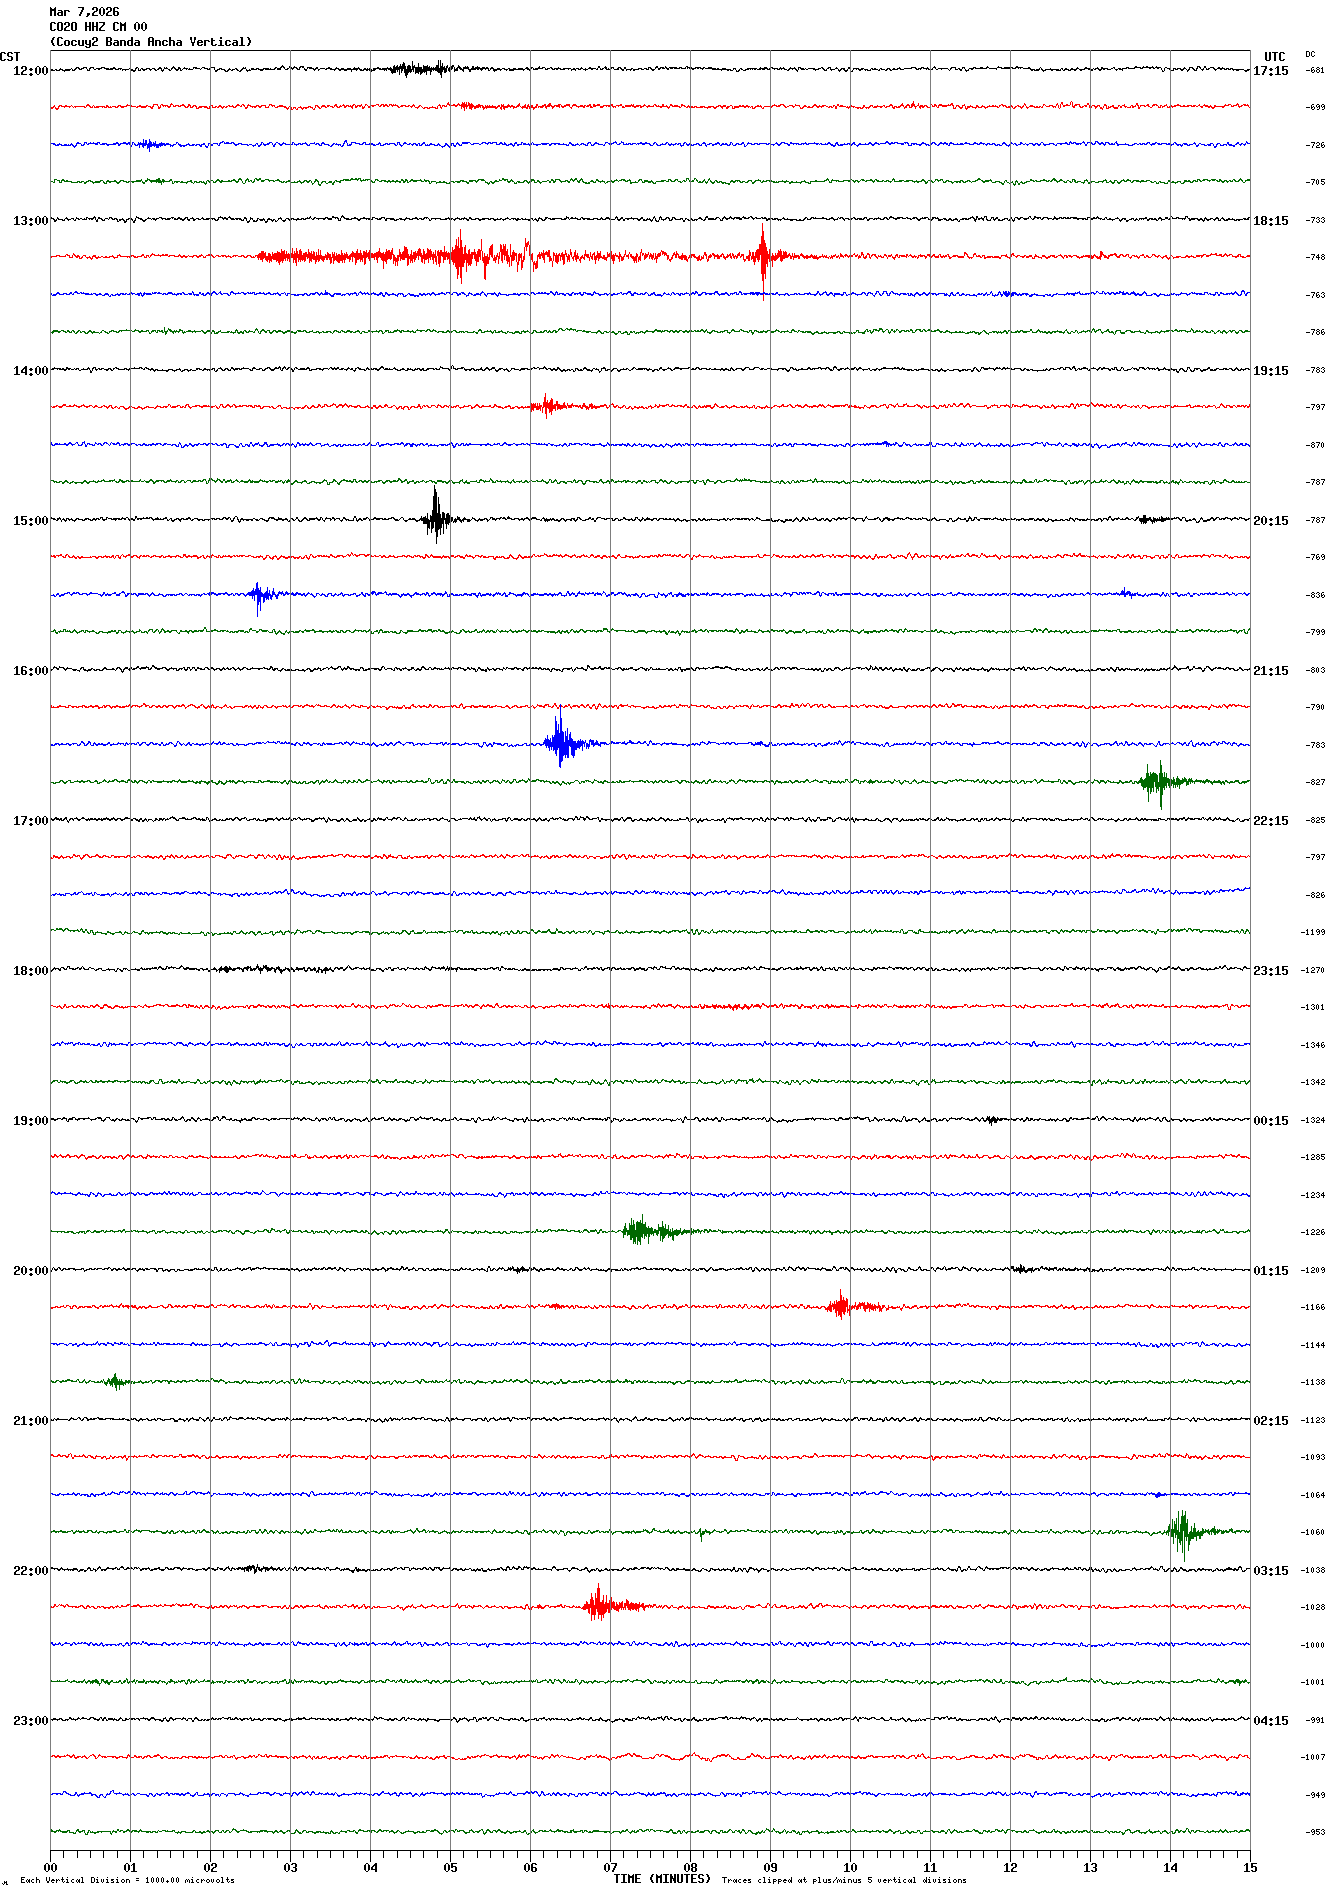Click the CST timezone header
Viewport: 1330px width, 1894px height.
coord(10,57)
